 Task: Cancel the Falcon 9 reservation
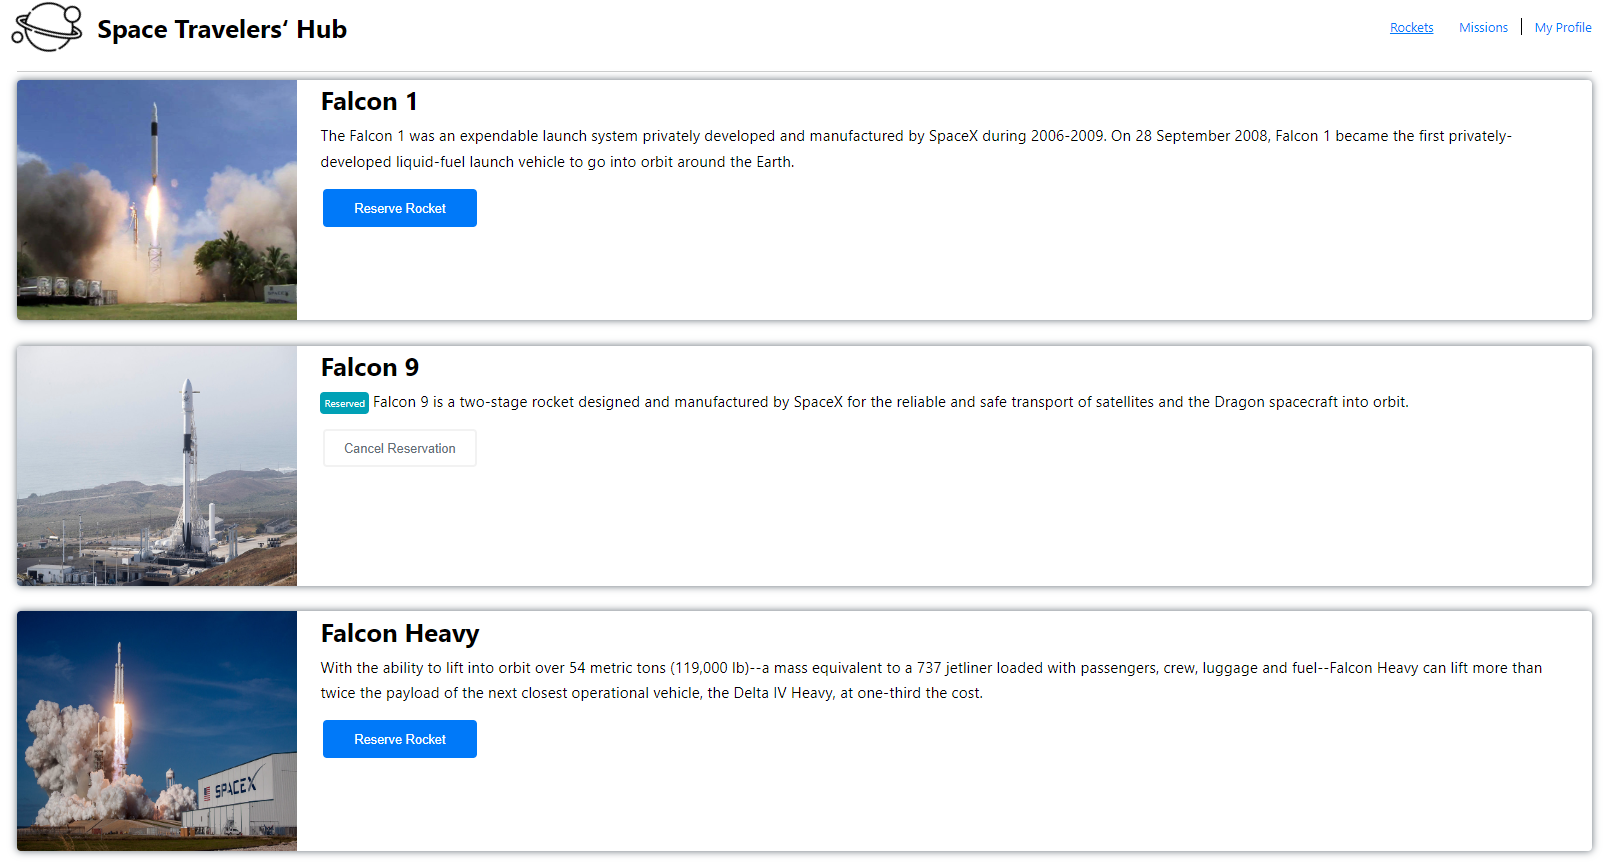[399, 448]
